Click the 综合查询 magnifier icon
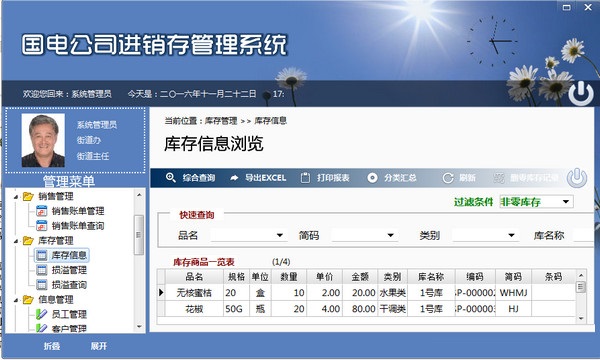Viewport: 600px width, 360px height. coord(171,178)
